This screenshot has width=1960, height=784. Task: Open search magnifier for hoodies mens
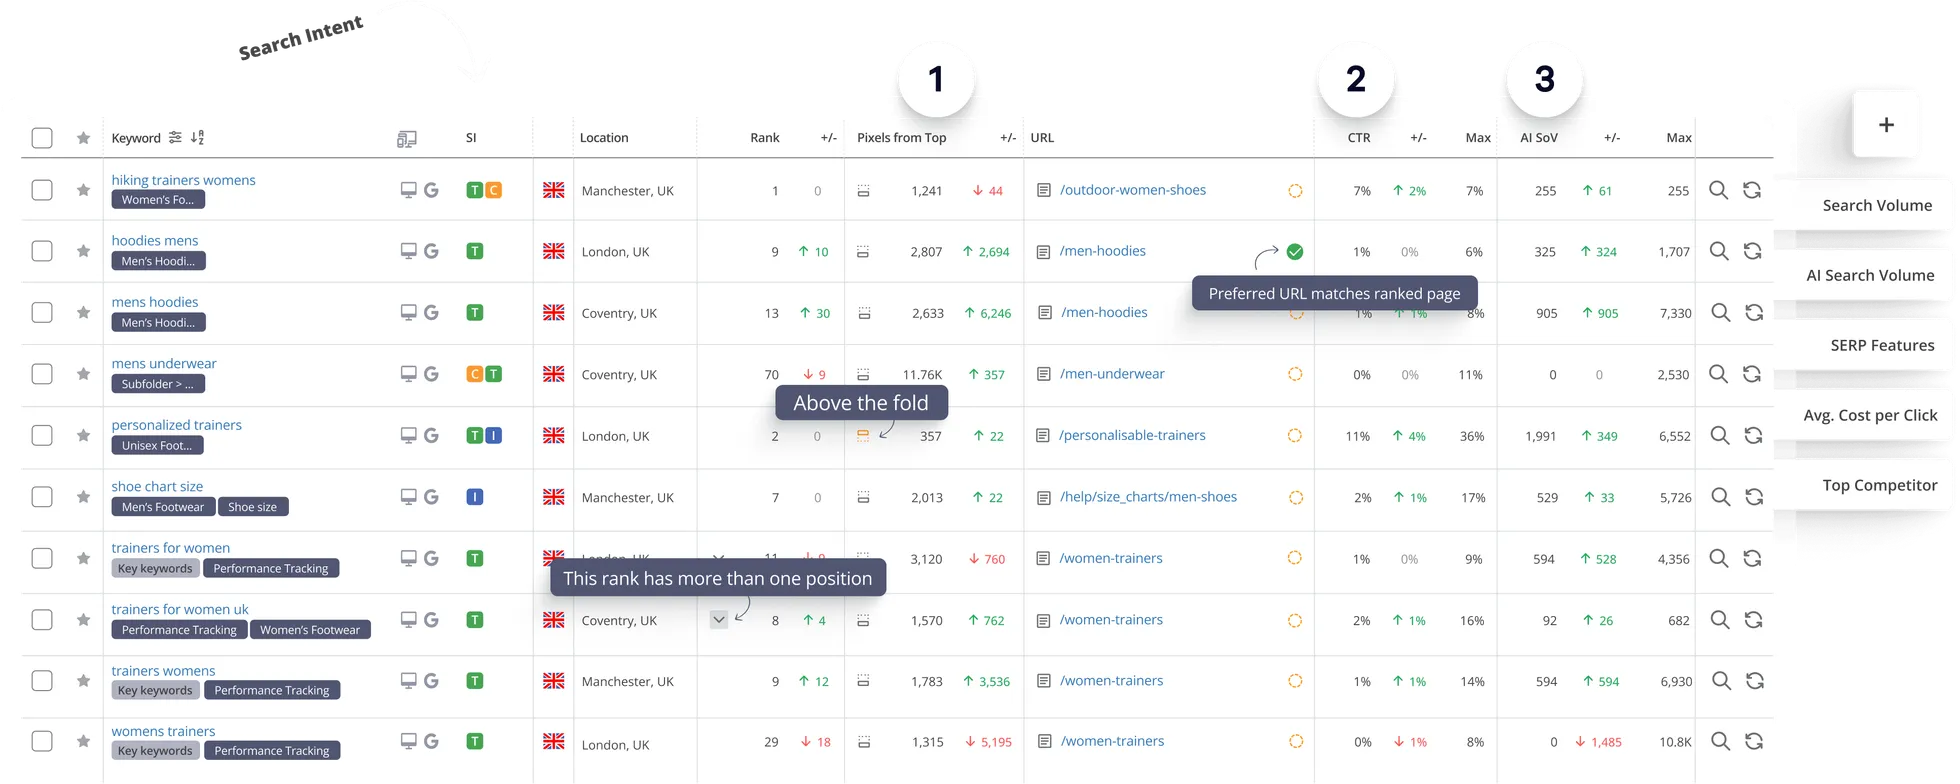(1719, 251)
